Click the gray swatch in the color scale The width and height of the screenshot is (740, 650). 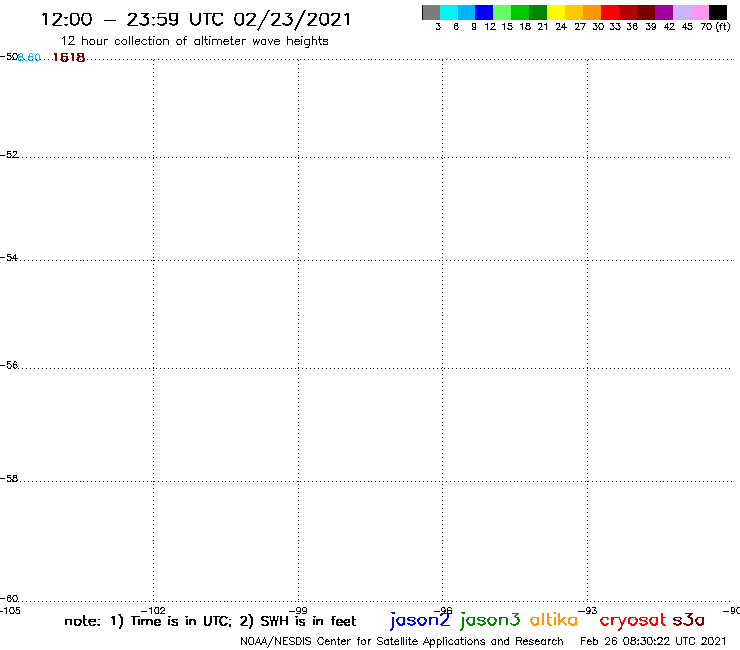[431, 12]
